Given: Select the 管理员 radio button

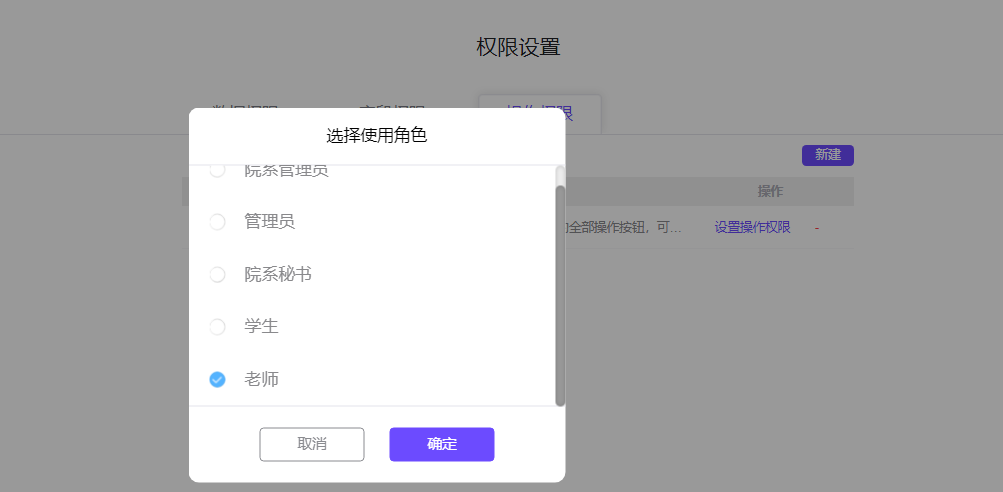Looking at the screenshot, I should pos(217,222).
